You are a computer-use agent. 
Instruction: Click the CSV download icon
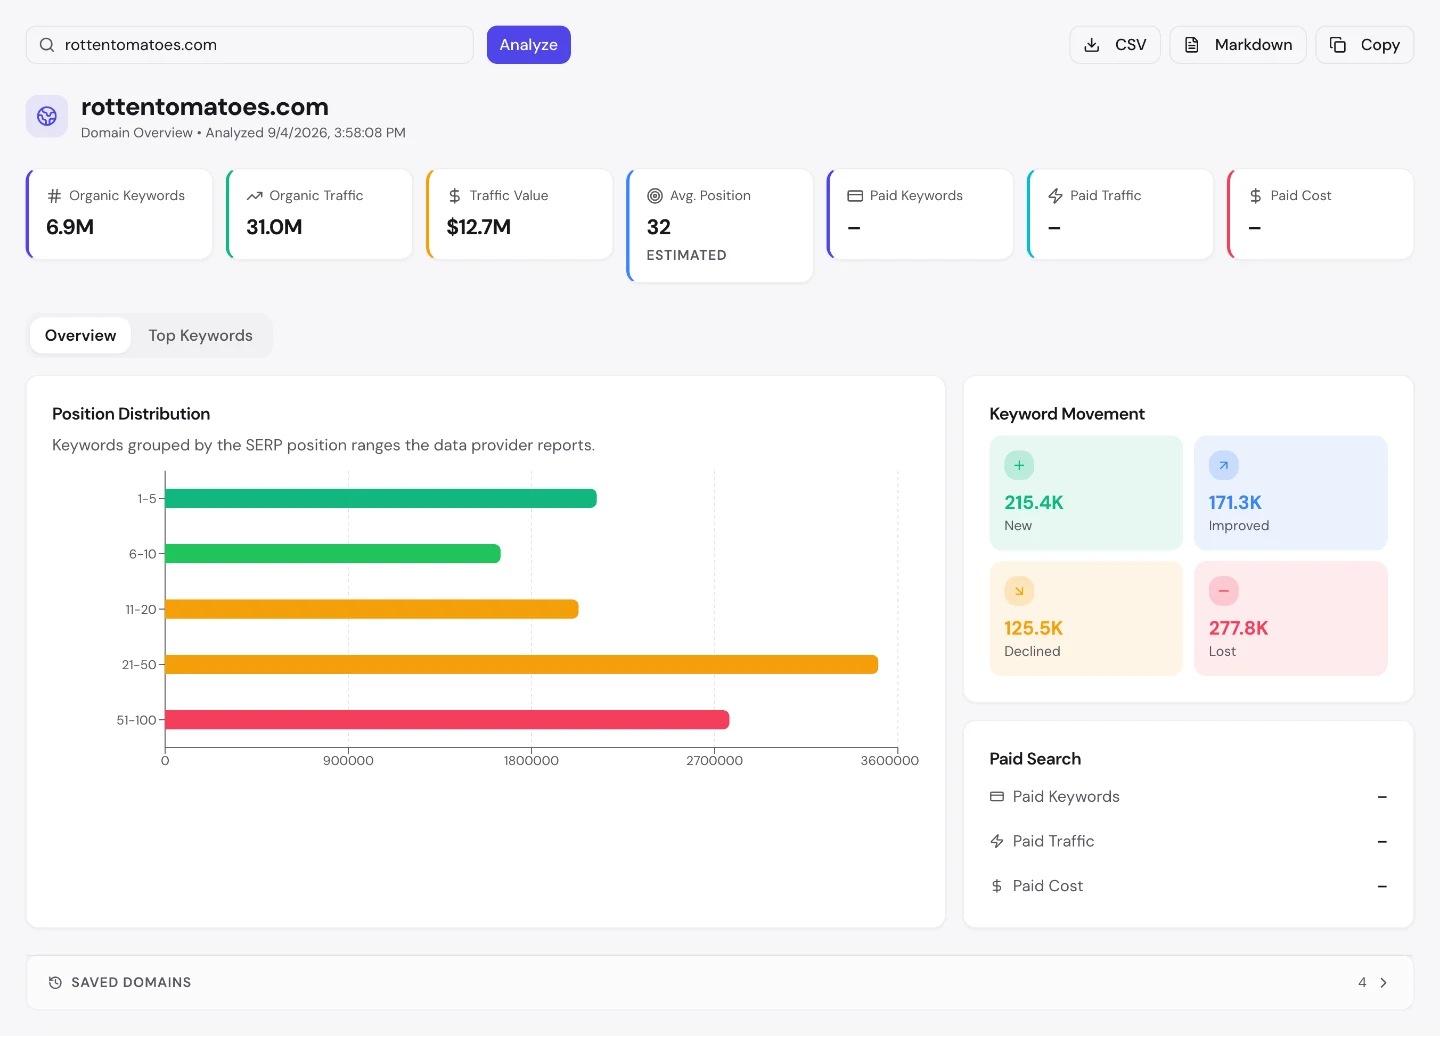tap(1092, 45)
